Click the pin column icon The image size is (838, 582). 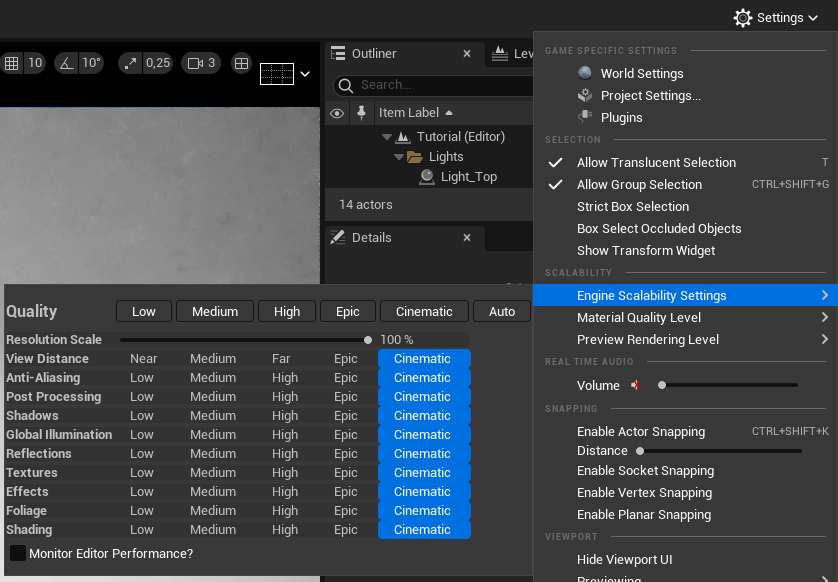click(x=361, y=113)
